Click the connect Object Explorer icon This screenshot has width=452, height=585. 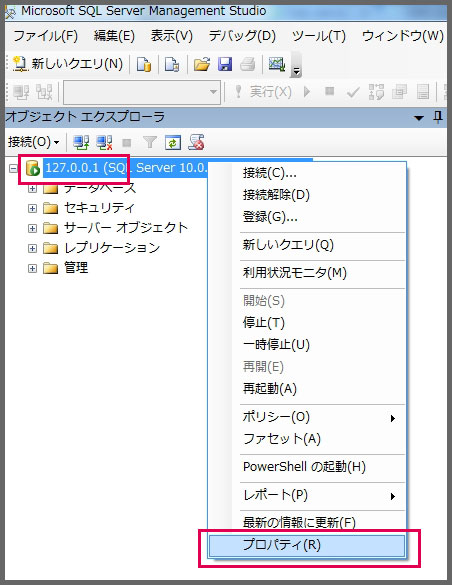point(81,143)
